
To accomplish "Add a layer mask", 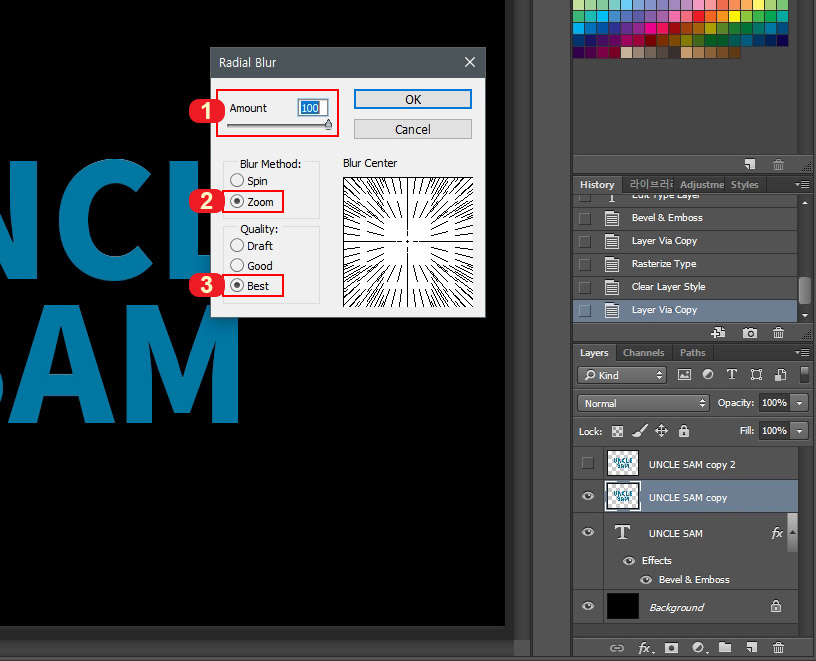I will (671, 647).
